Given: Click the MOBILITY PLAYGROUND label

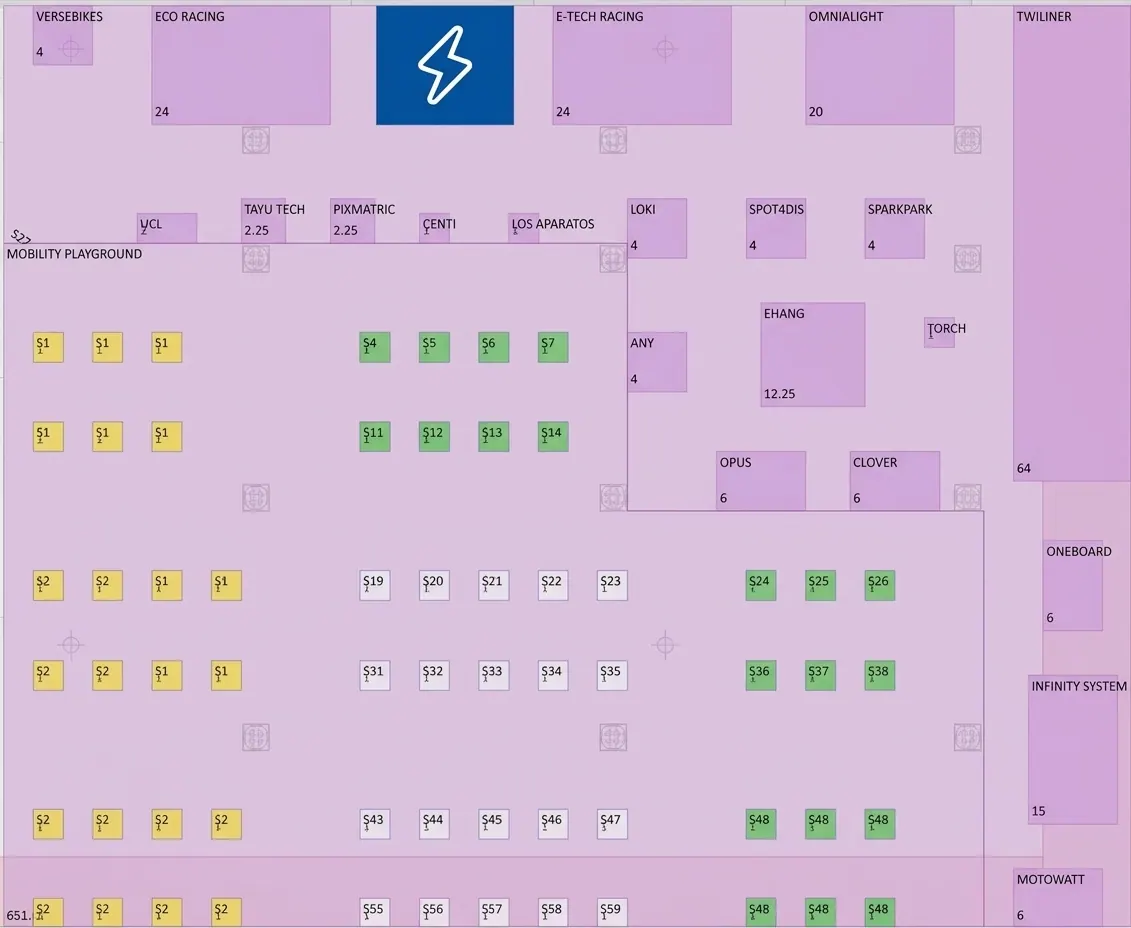Looking at the screenshot, I should click(74, 254).
